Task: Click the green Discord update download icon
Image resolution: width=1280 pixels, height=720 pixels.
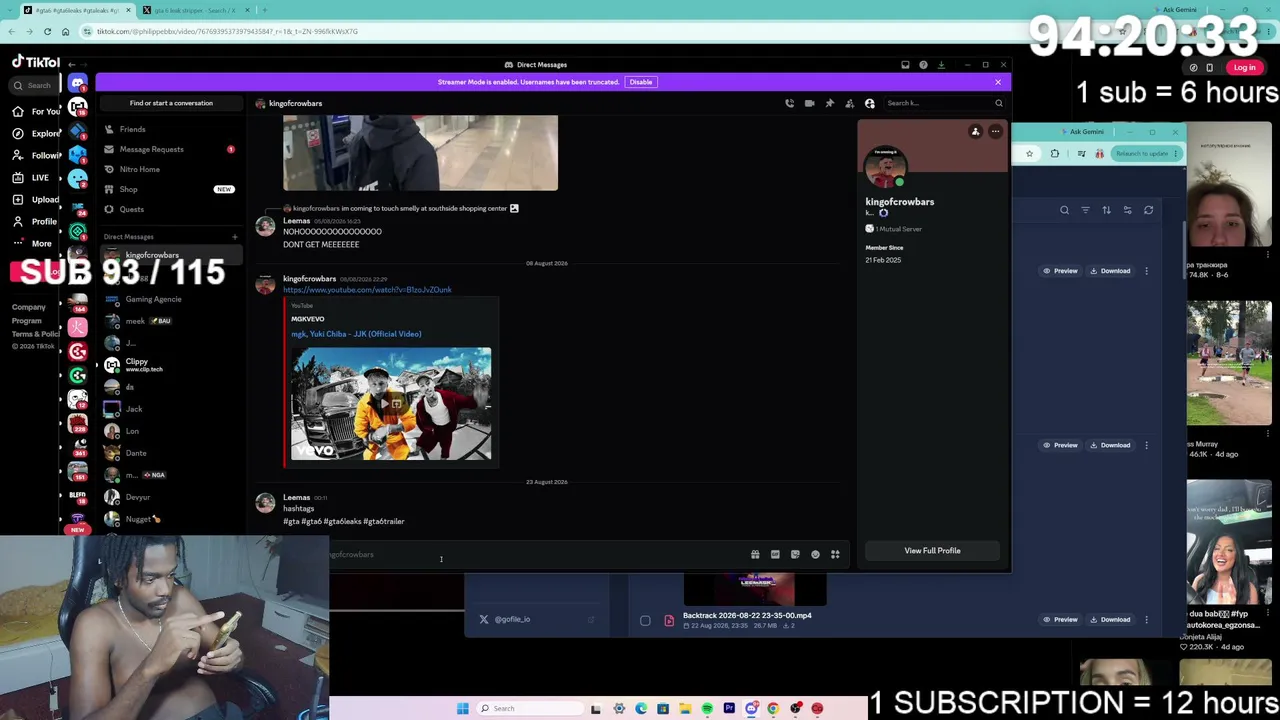Action: 941,65
